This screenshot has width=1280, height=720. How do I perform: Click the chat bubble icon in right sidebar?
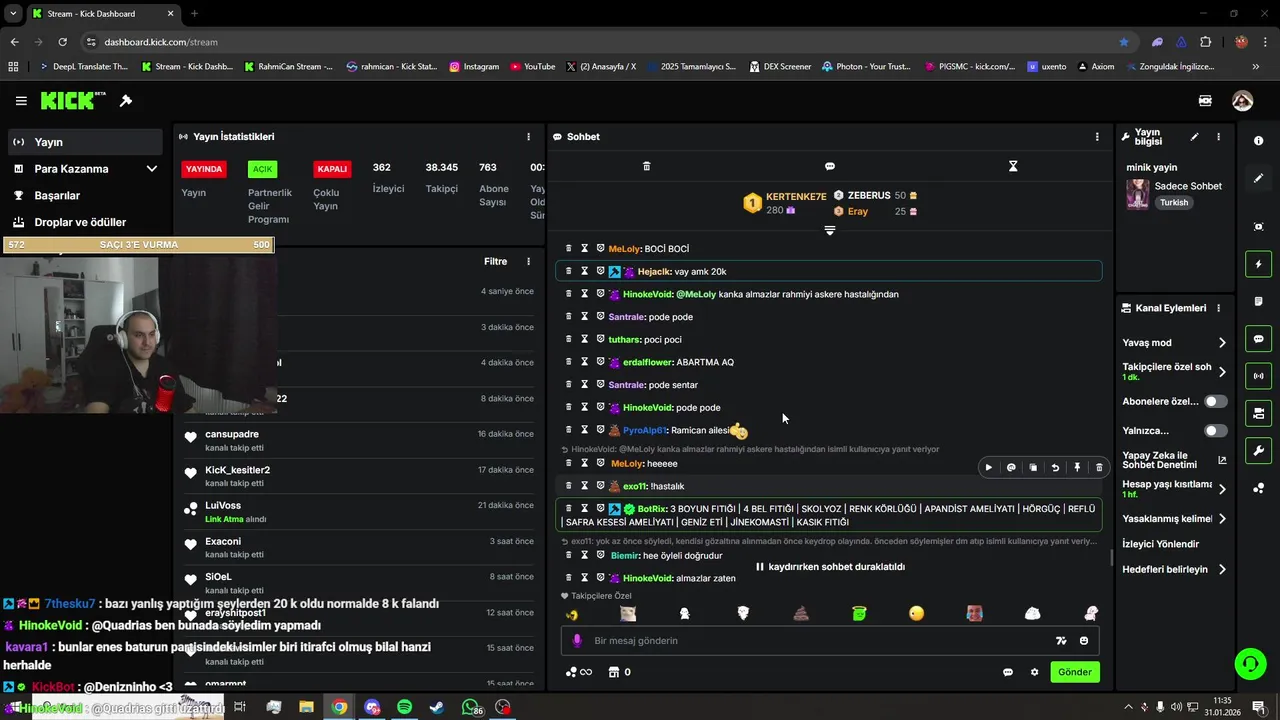click(1259, 339)
